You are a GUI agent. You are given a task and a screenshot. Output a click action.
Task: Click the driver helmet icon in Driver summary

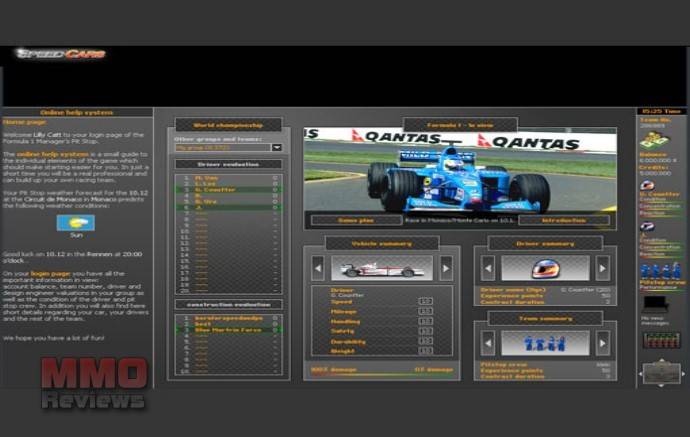(x=544, y=267)
